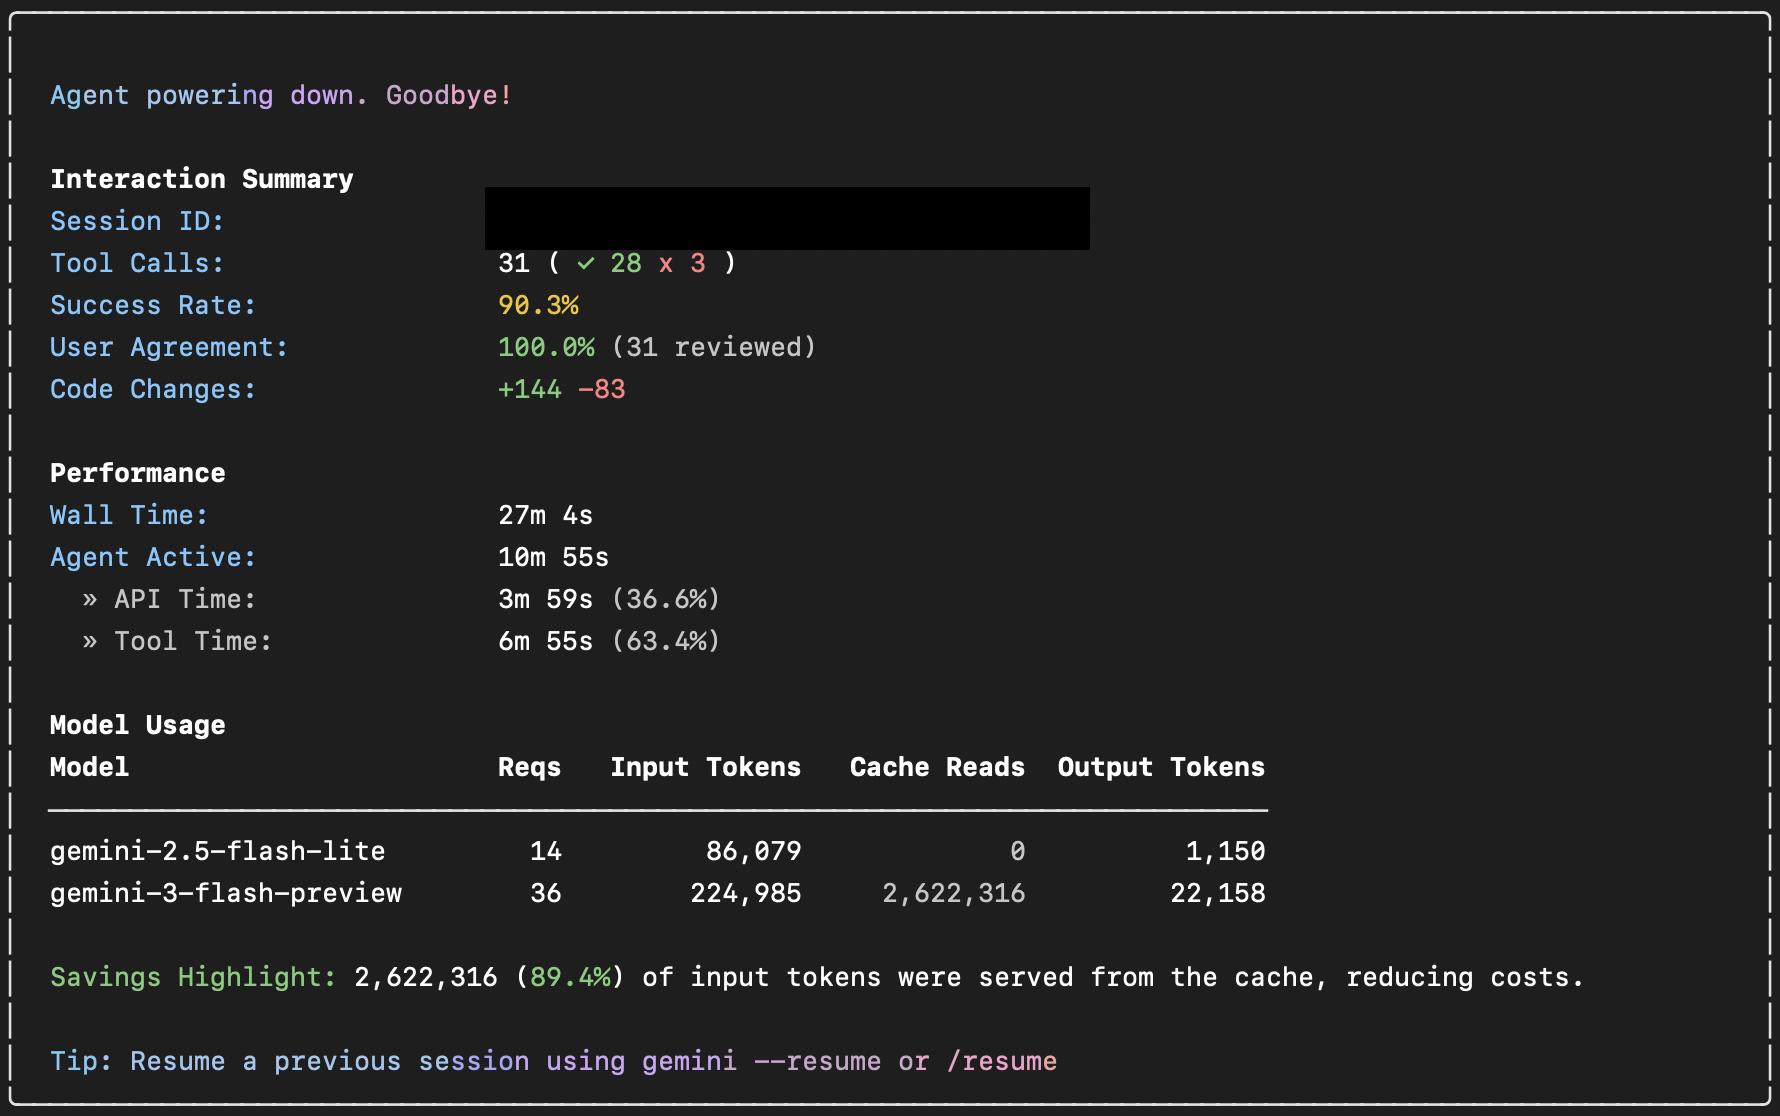Click the 27m 4s wall time value
1780x1116 pixels.
click(x=545, y=516)
